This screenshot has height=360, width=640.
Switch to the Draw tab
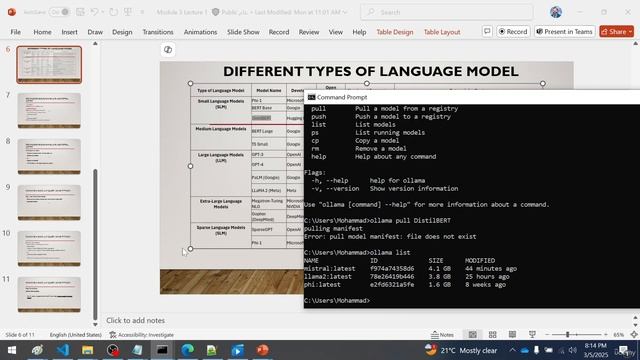pos(95,32)
